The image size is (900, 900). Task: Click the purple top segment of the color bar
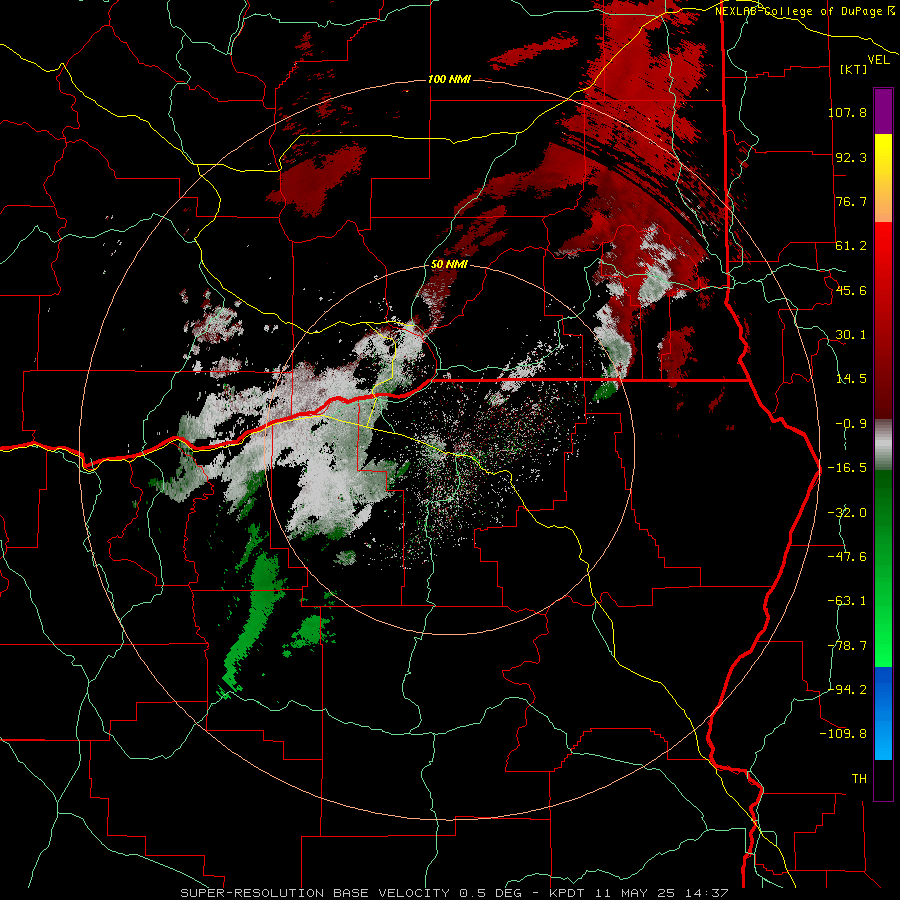tap(883, 111)
